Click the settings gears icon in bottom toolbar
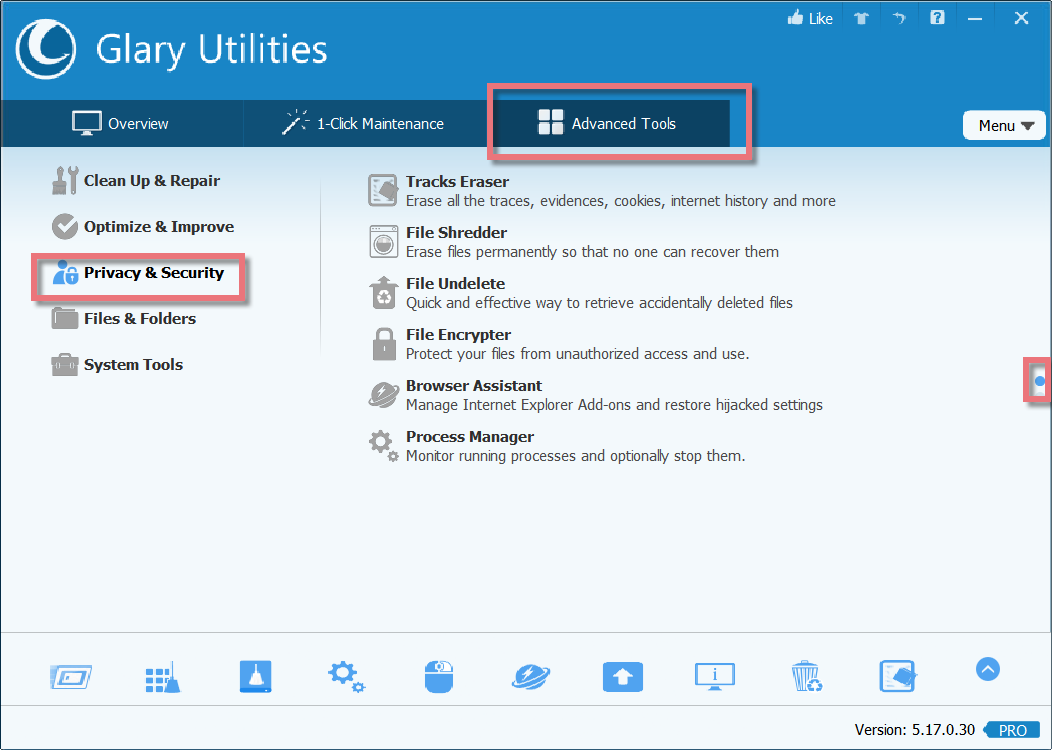The width and height of the screenshot is (1052, 750). [346, 677]
